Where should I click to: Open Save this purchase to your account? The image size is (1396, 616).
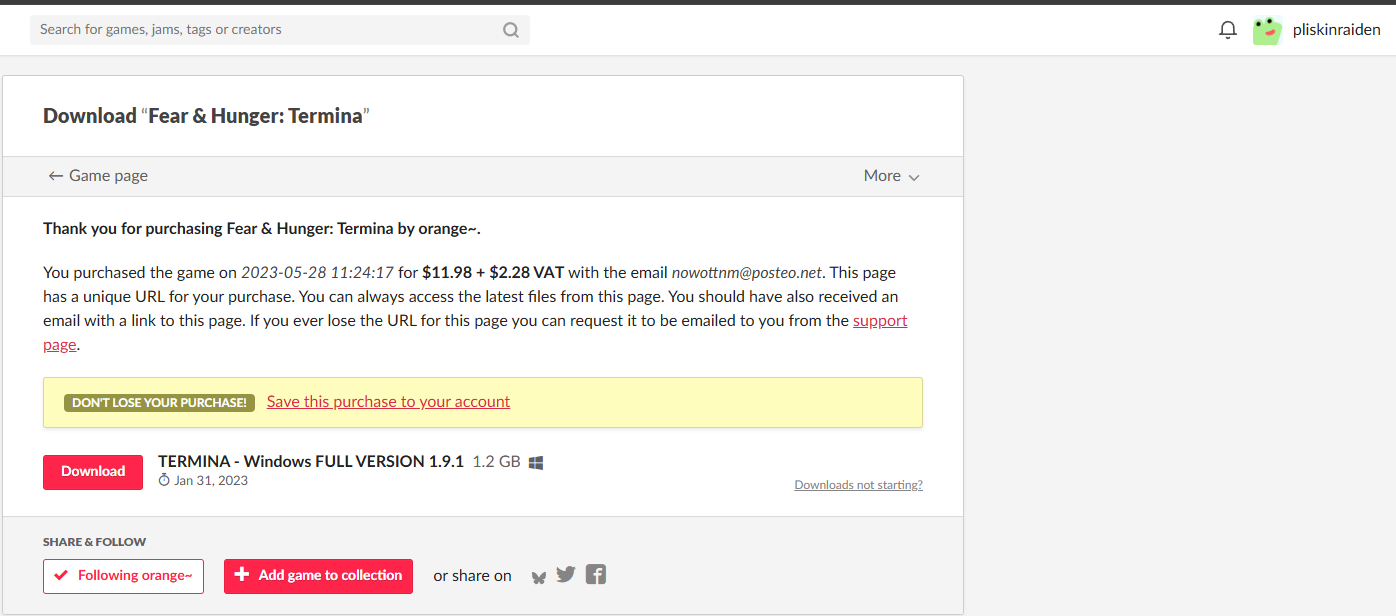click(388, 402)
